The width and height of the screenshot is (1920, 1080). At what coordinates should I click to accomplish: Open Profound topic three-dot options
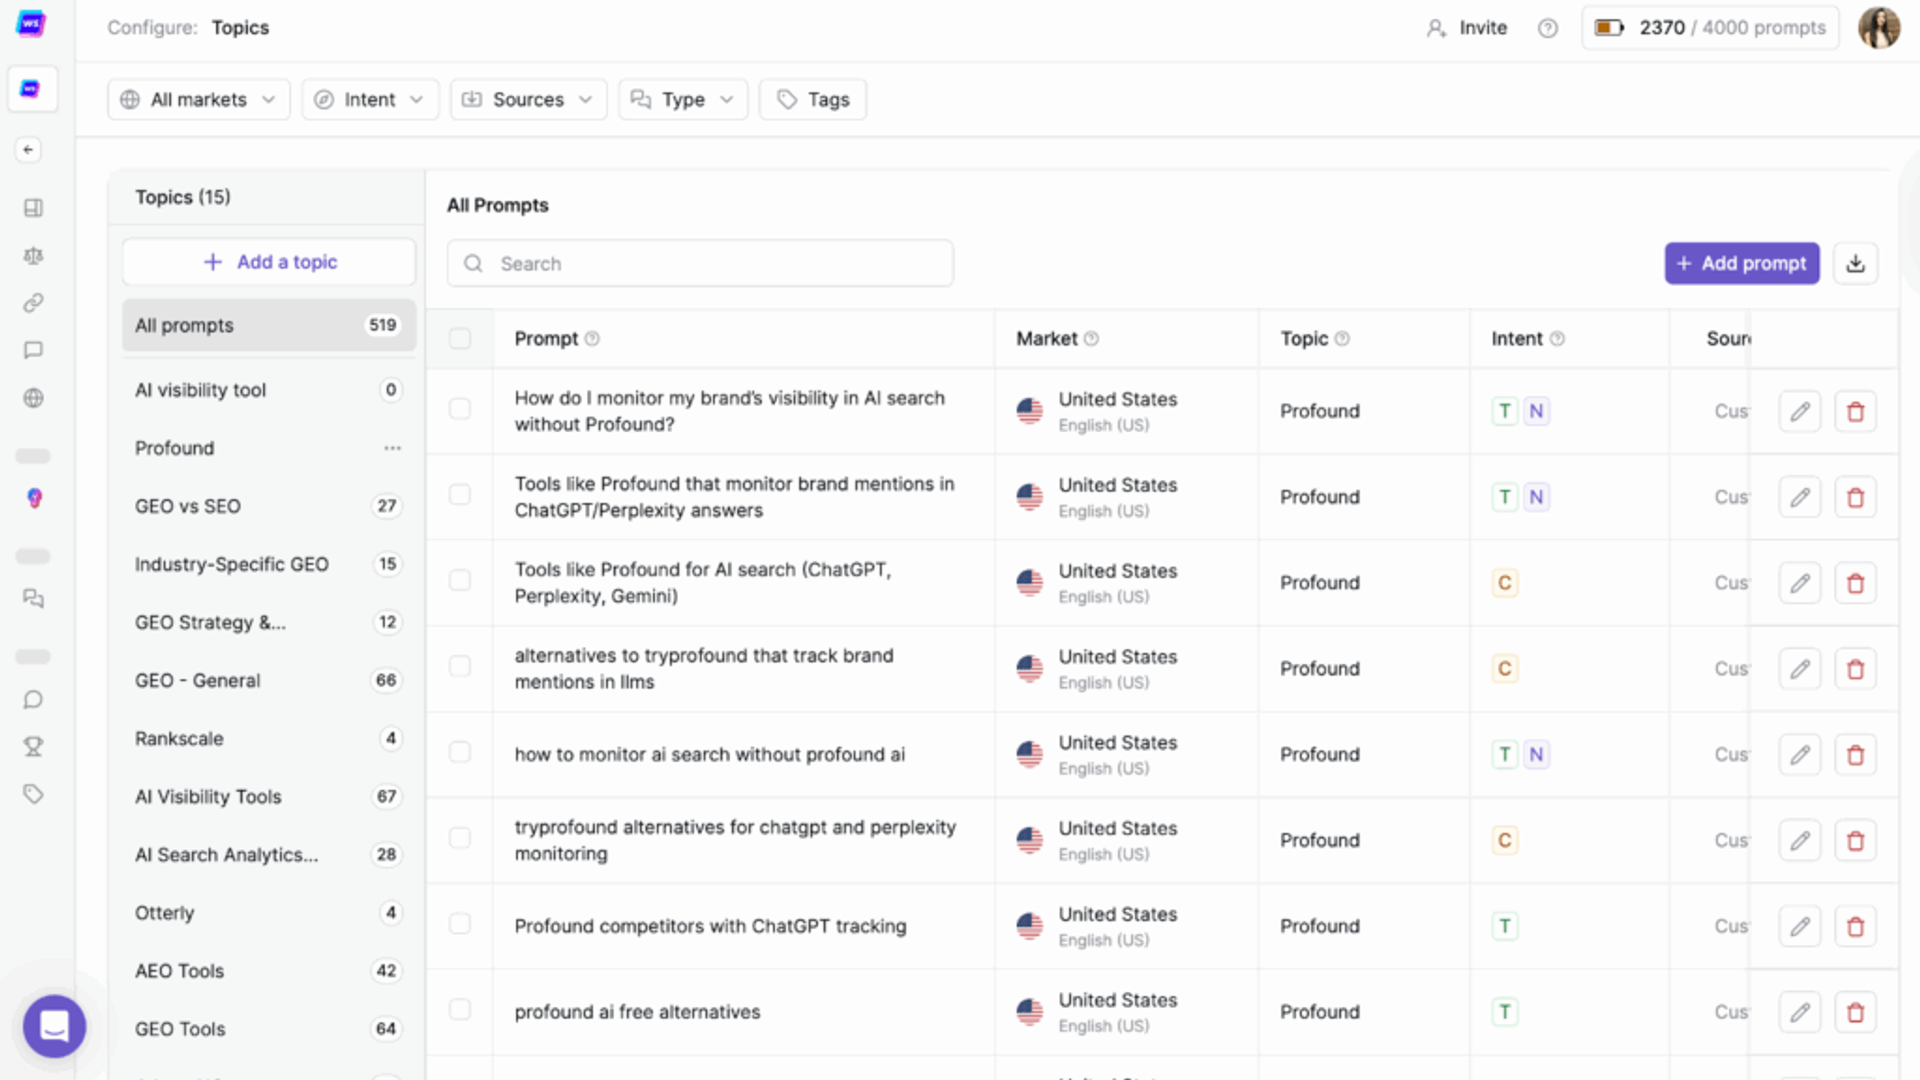pyautogui.click(x=392, y=448)
